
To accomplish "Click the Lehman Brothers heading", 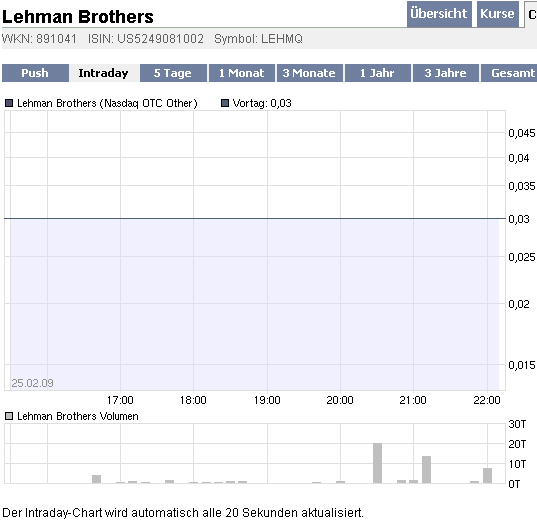I will point(78,17).
